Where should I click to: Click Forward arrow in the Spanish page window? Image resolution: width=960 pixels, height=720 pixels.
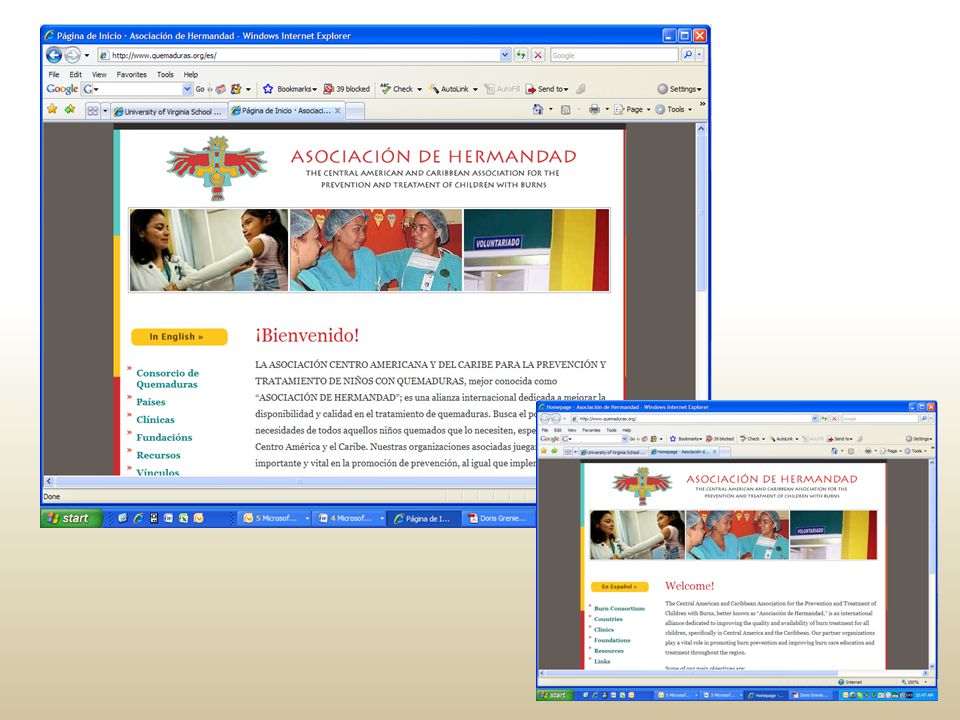click(x=72, y=55)
